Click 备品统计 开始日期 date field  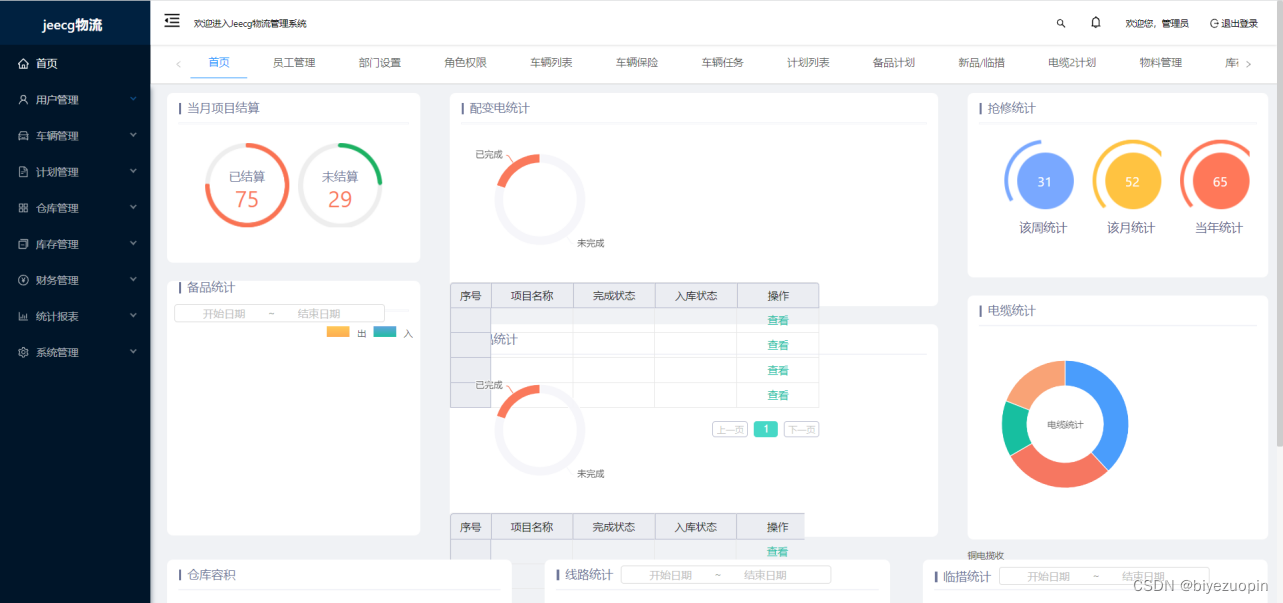(224, 313)
